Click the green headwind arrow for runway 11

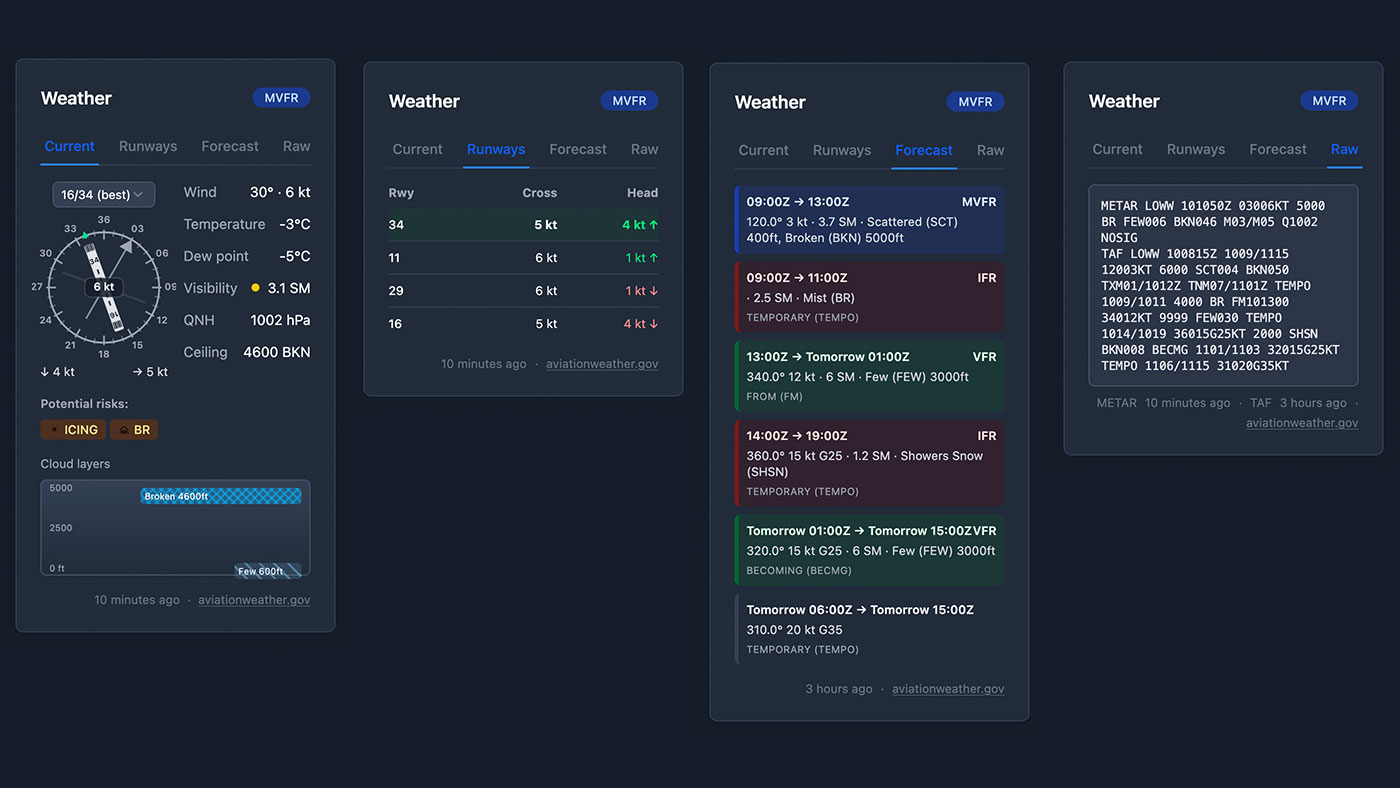click(654, 258)
